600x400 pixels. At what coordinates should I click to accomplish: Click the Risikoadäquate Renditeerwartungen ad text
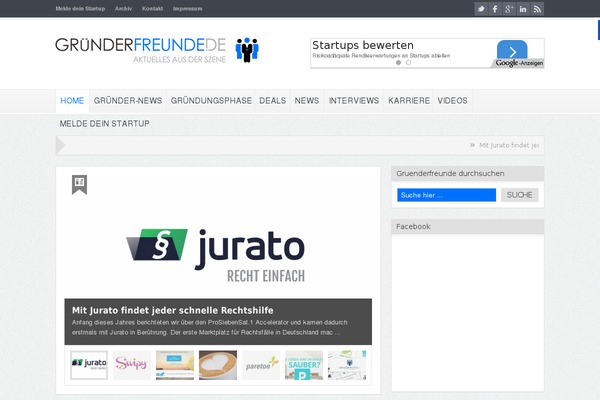coord(381,56)
